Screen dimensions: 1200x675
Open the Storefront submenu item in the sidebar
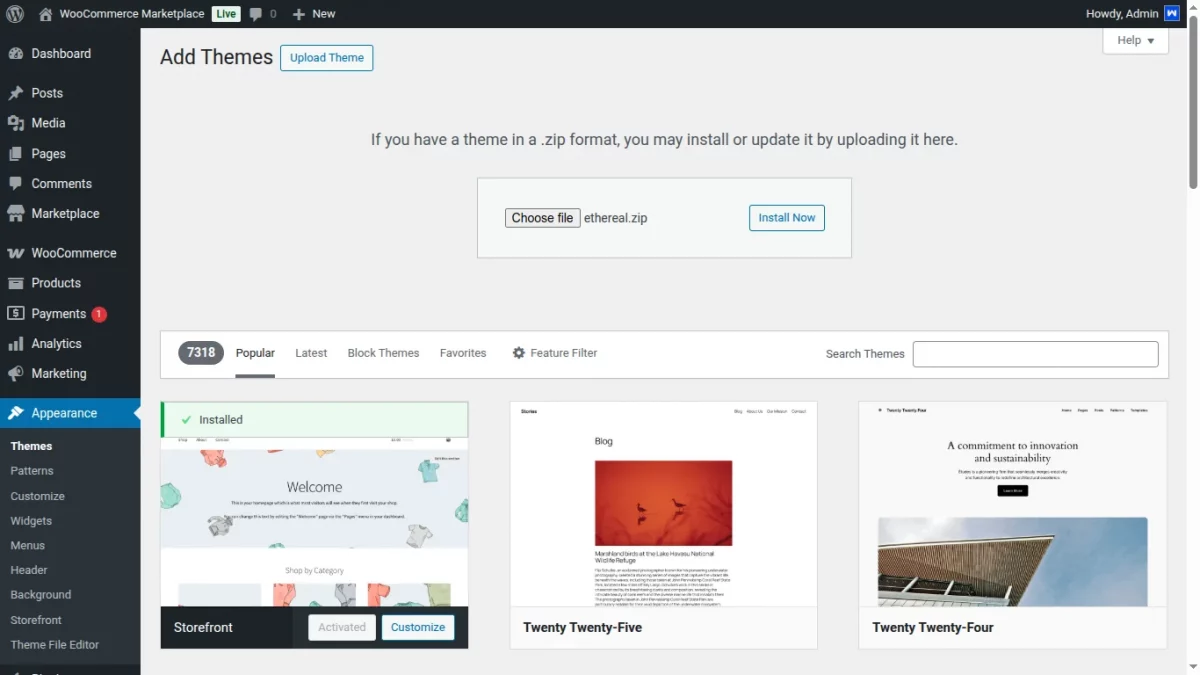click(x=36, y=620)
